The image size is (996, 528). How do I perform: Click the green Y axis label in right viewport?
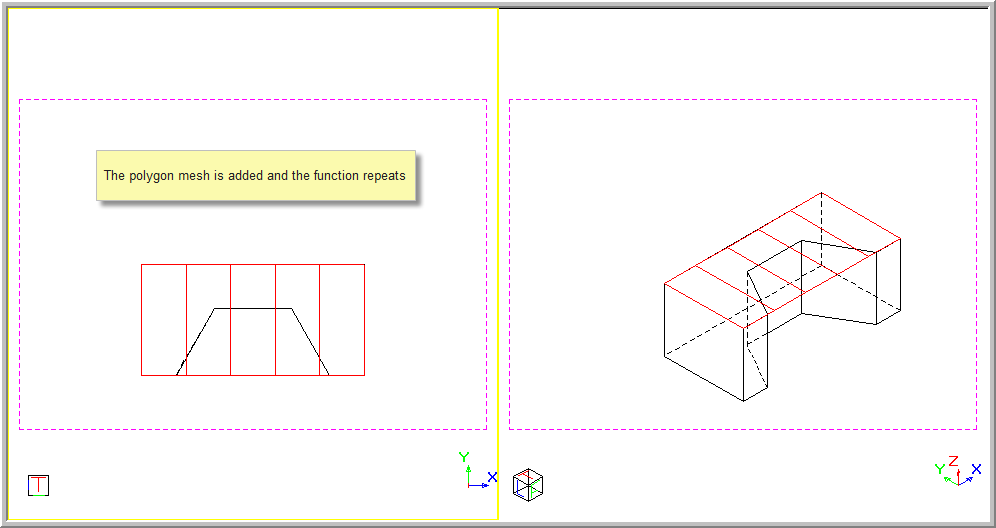click(x=939, y=468)
